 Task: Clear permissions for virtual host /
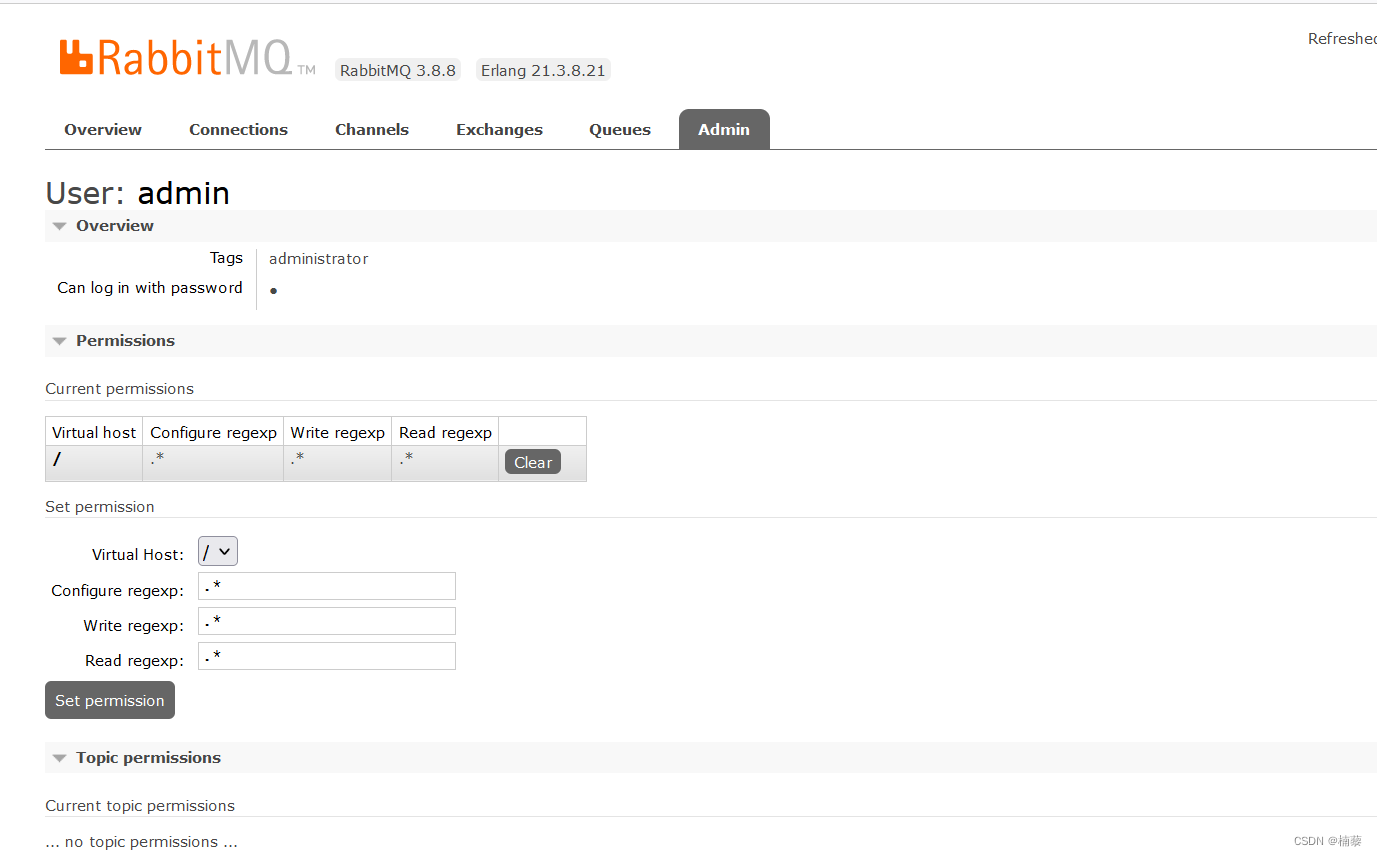(x=533, y=462)
